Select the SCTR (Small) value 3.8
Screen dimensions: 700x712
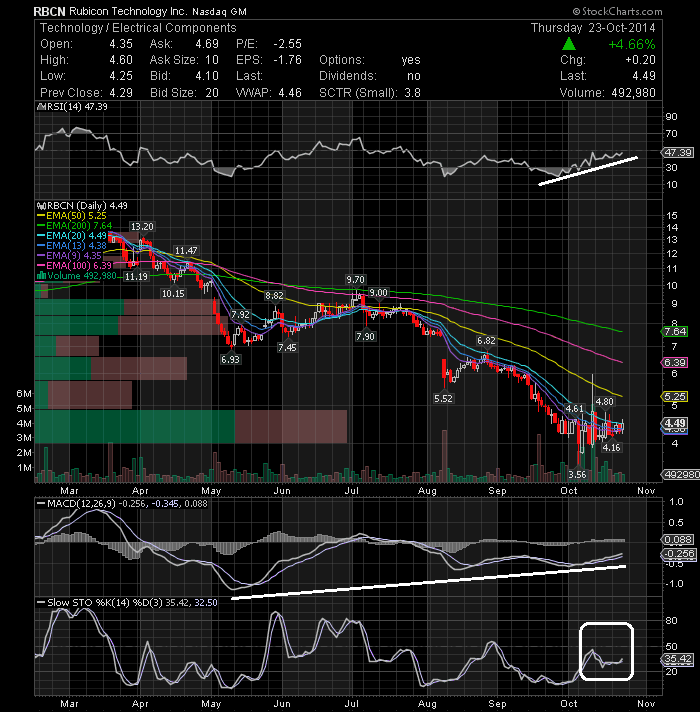pos(412,93)
